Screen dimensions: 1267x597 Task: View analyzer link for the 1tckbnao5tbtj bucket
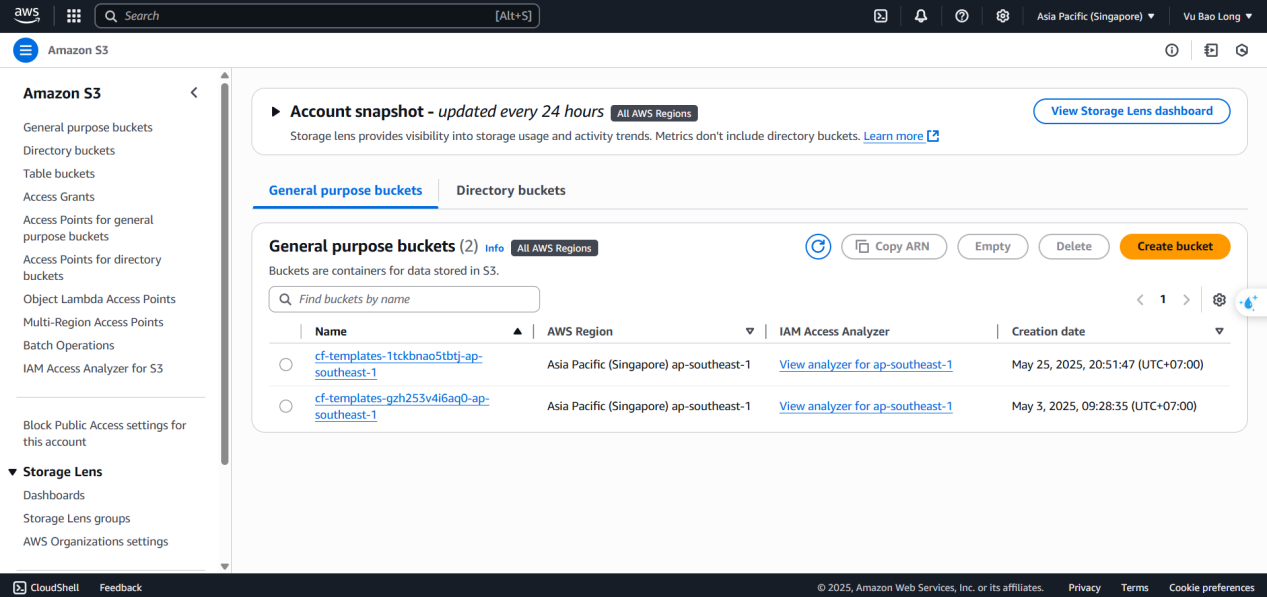[x=866, y=365]
